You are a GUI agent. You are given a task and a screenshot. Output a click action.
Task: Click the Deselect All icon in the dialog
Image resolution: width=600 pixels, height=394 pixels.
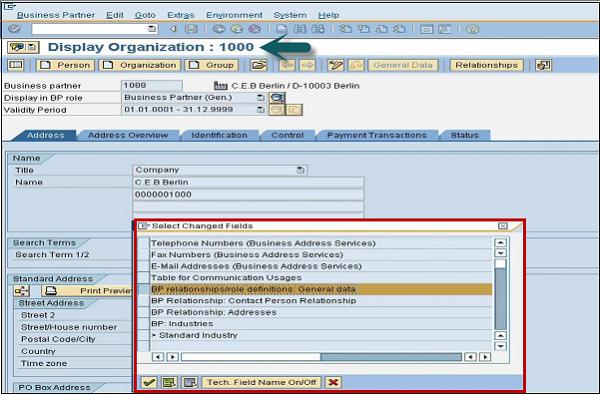[190, 382]
